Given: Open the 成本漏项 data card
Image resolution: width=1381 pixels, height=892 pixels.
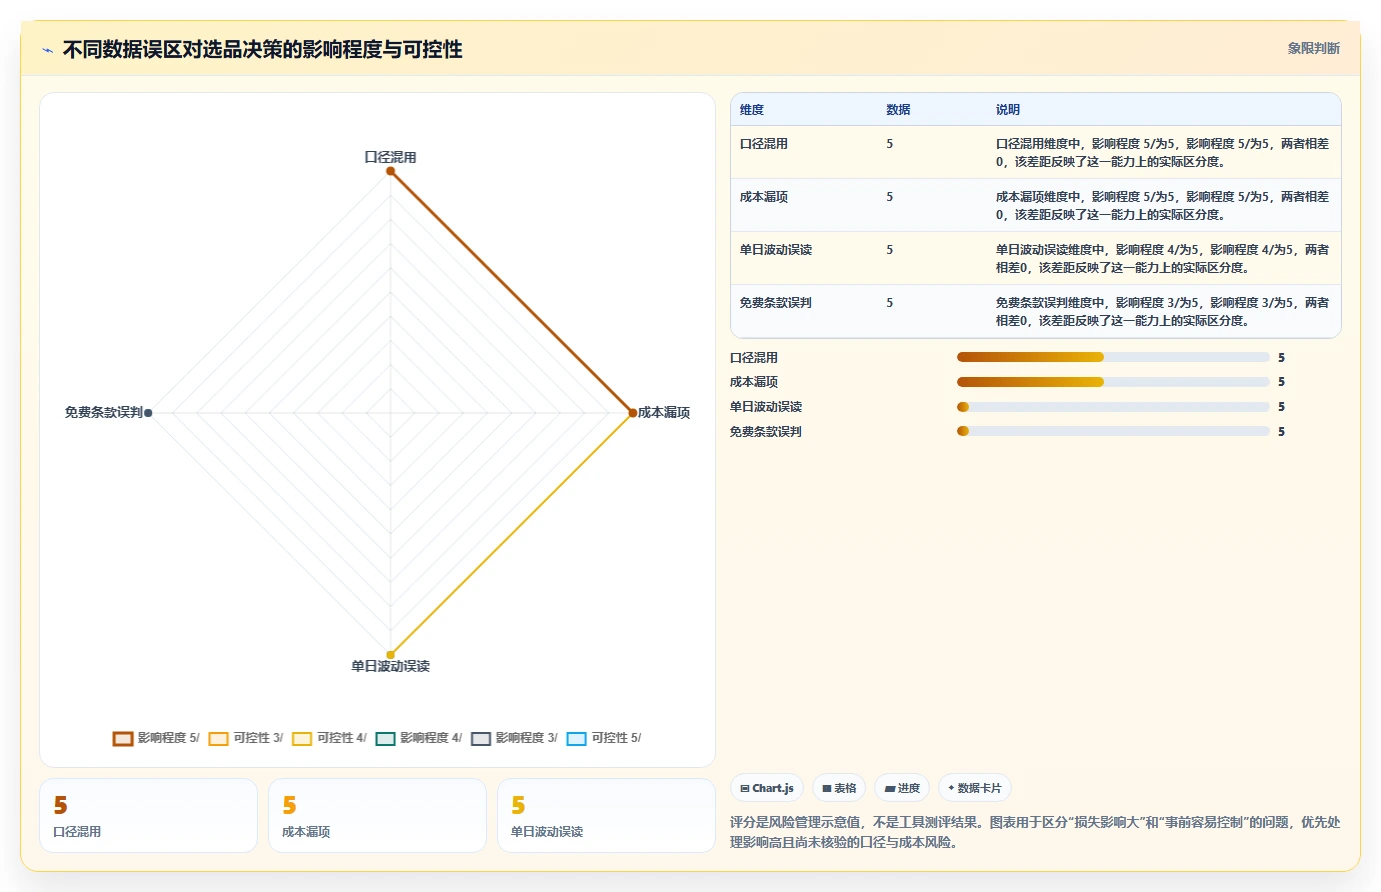Looking at the screenshot, I should (378, 816).
